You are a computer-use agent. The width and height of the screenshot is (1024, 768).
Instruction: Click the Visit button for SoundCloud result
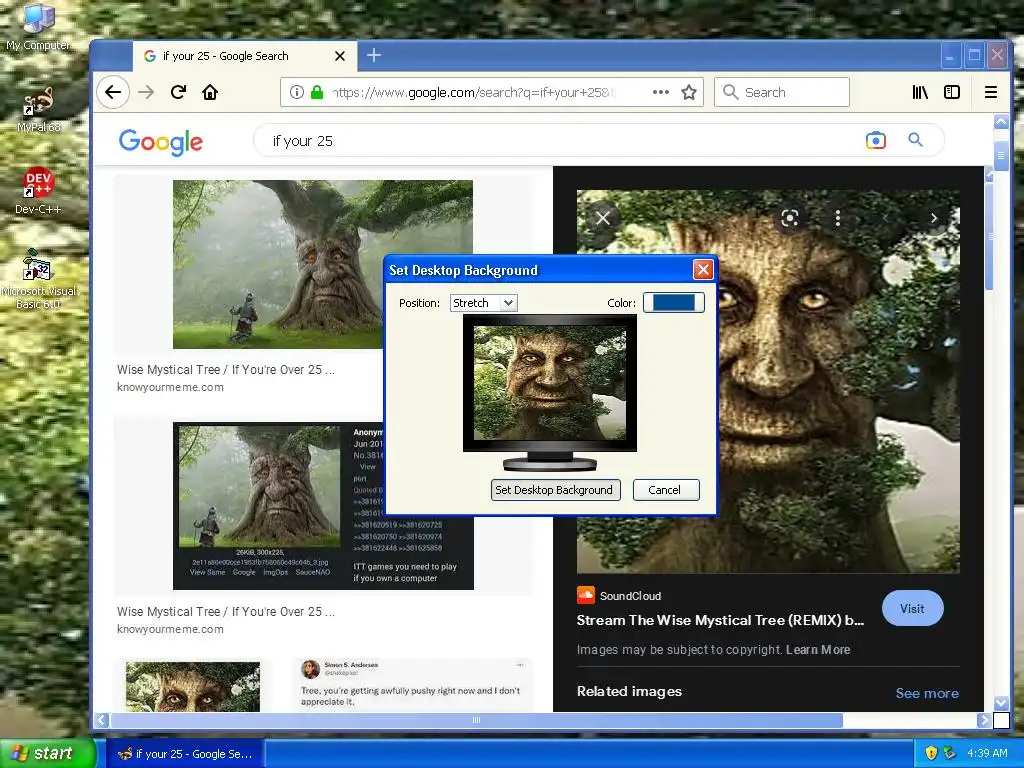click(x=912, y=609)
